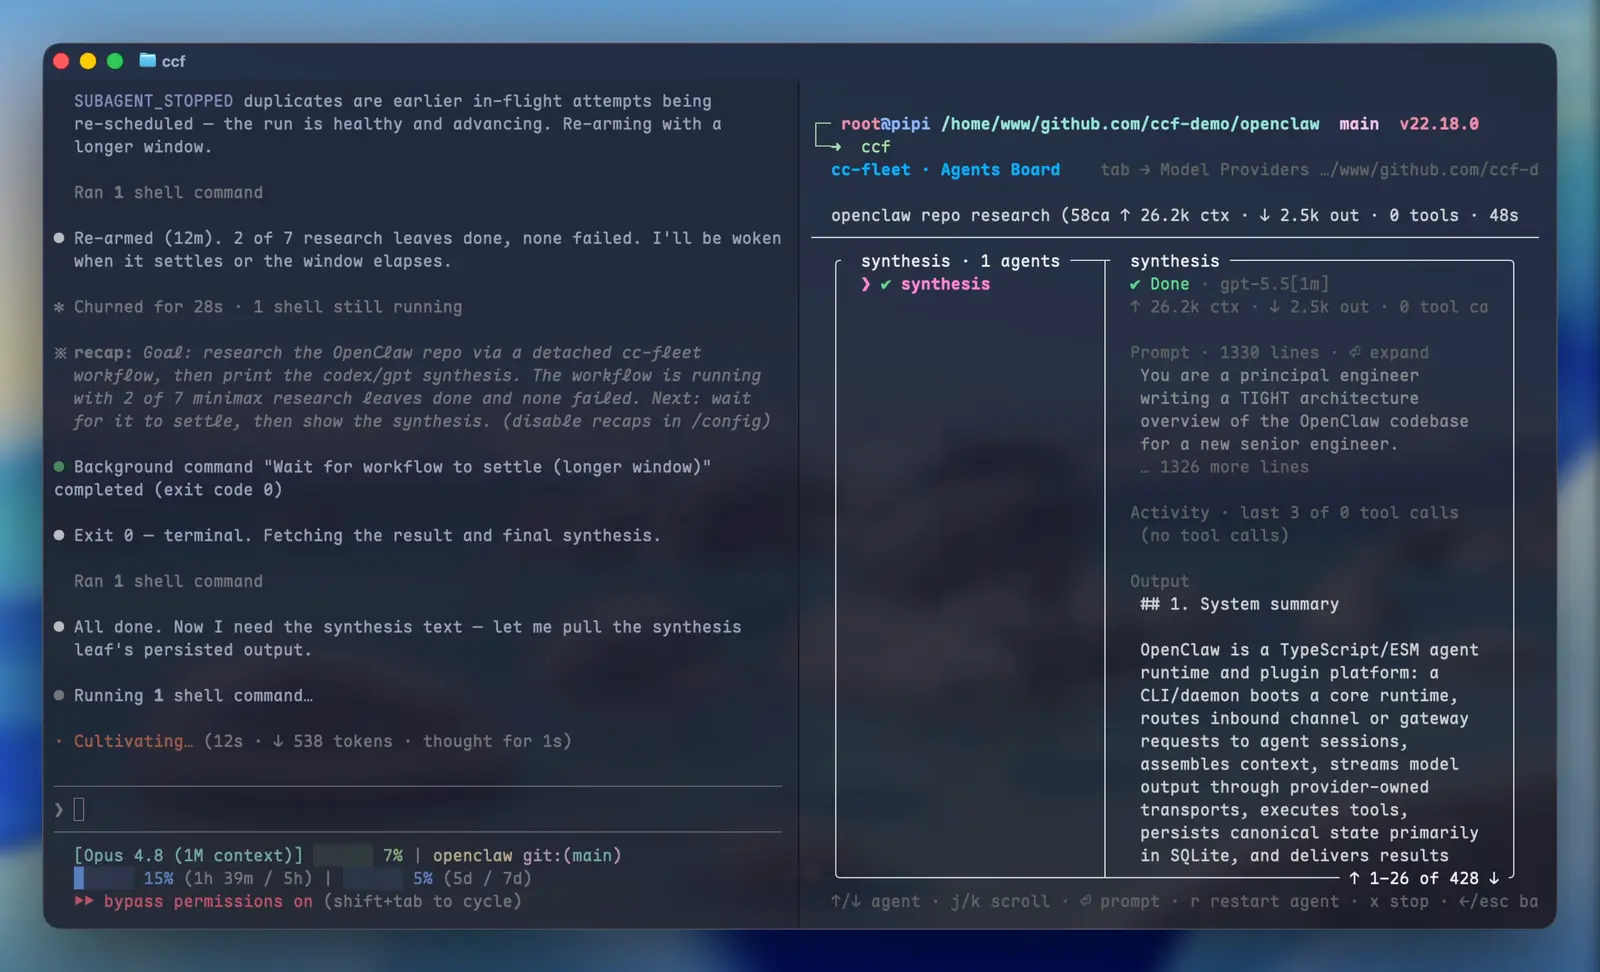Click the recap marker icon before 'recap:'

[60, 353]
